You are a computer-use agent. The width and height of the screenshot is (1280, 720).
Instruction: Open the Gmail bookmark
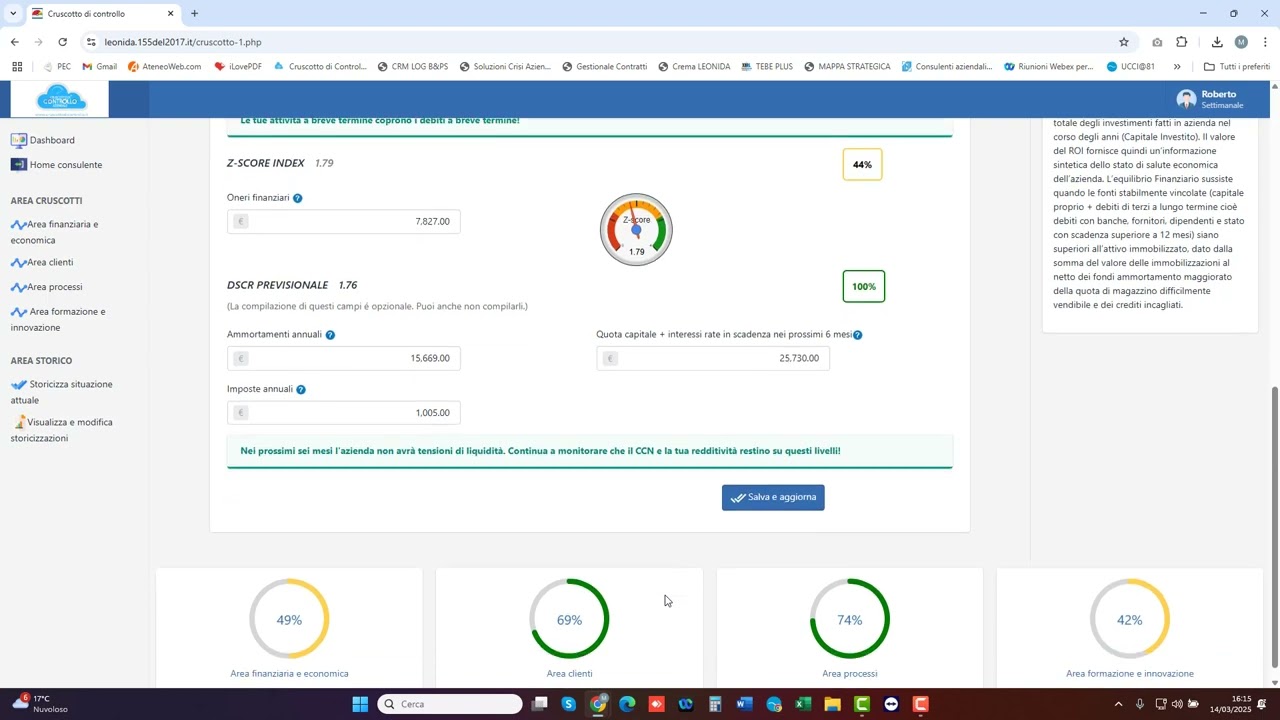[99, 67]
